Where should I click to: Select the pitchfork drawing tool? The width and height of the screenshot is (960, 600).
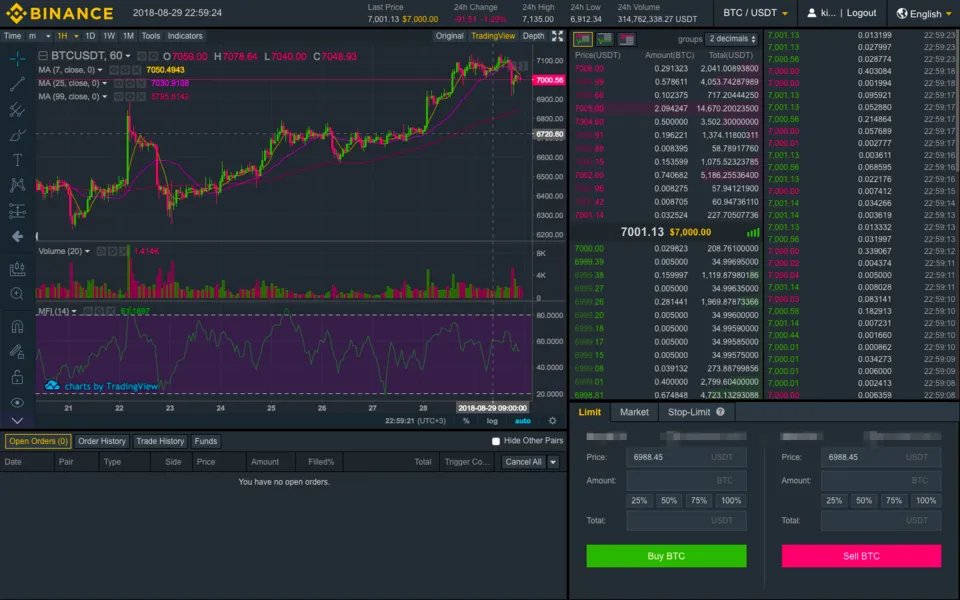point(17,110)
